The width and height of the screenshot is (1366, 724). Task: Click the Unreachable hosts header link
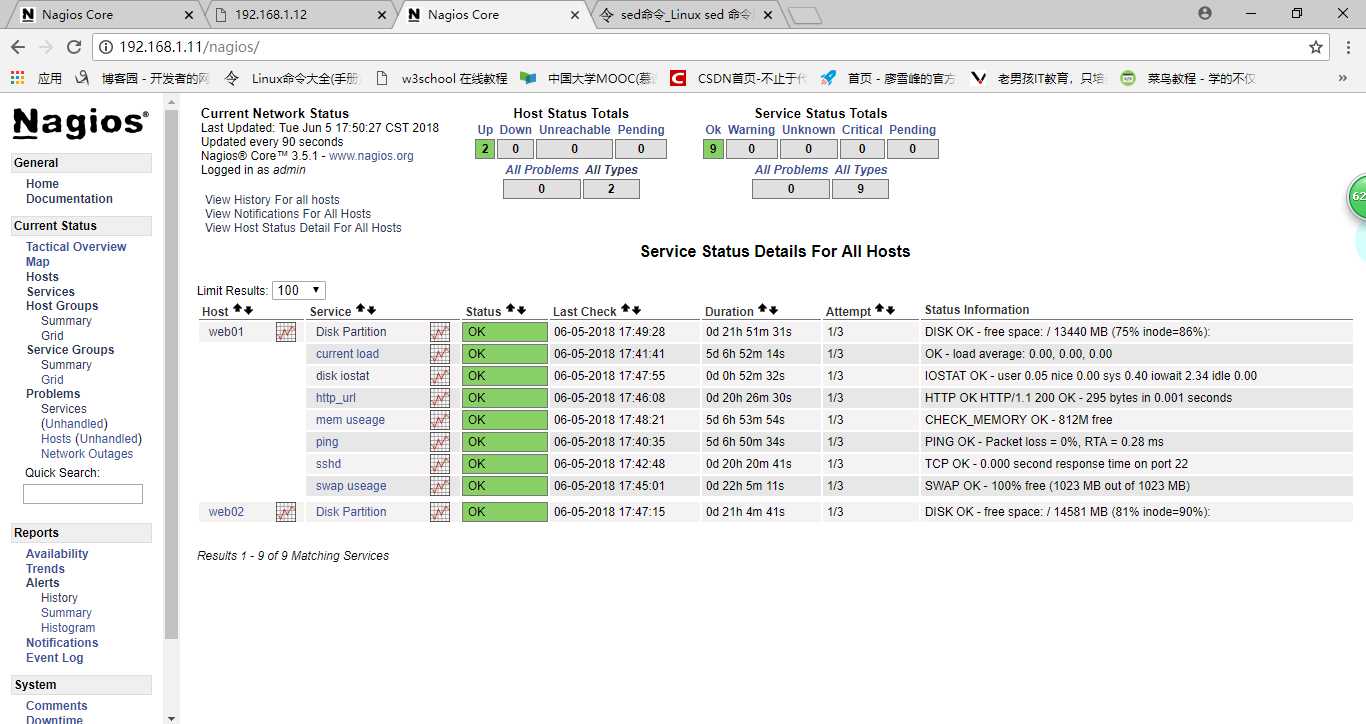coord(574,130)
